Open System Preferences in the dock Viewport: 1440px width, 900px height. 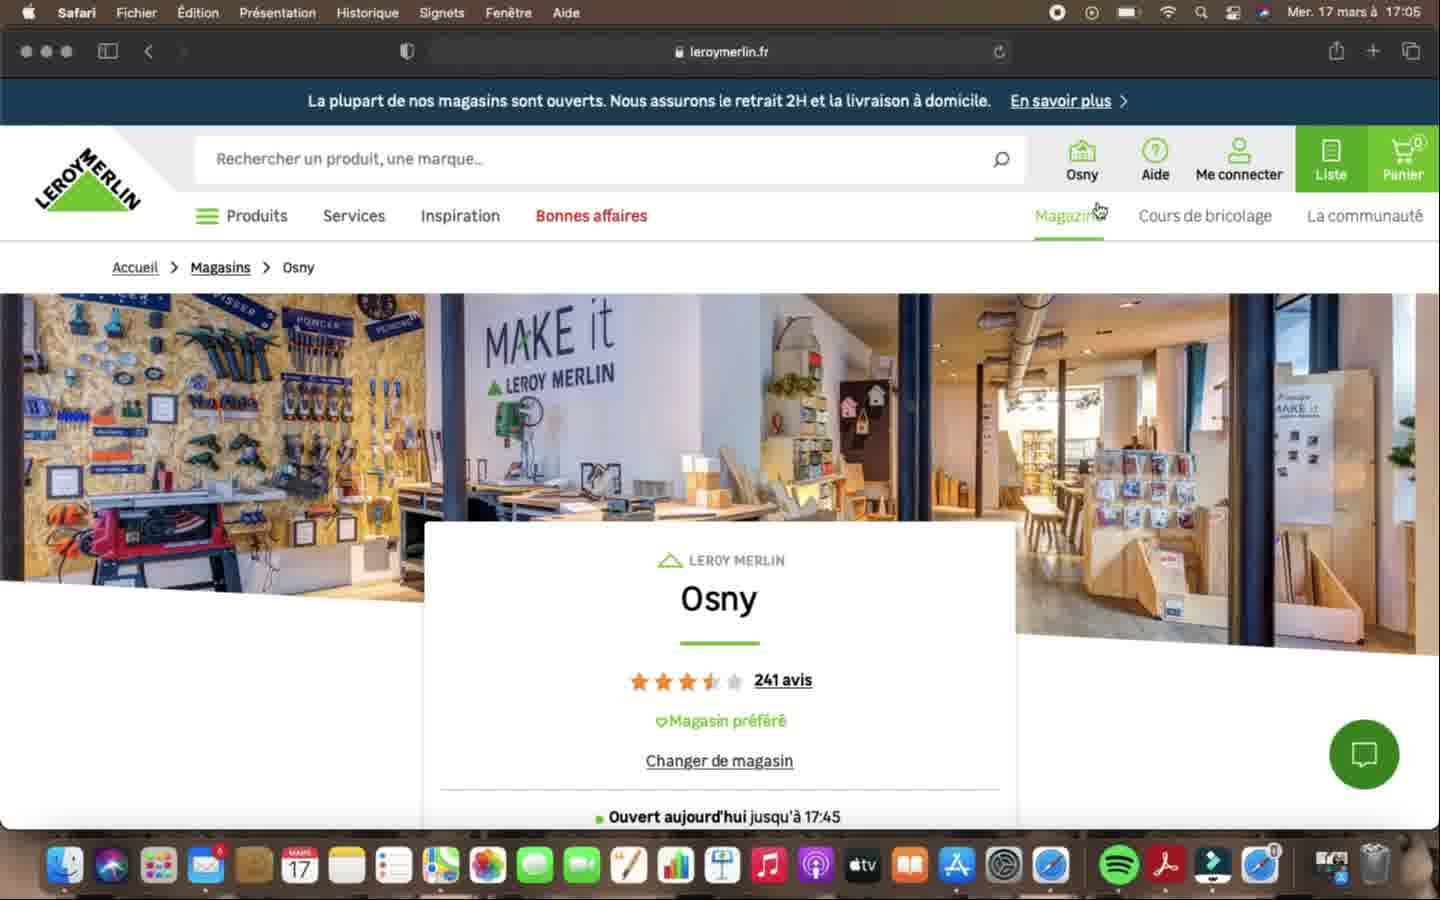(x=1004, y=865)
